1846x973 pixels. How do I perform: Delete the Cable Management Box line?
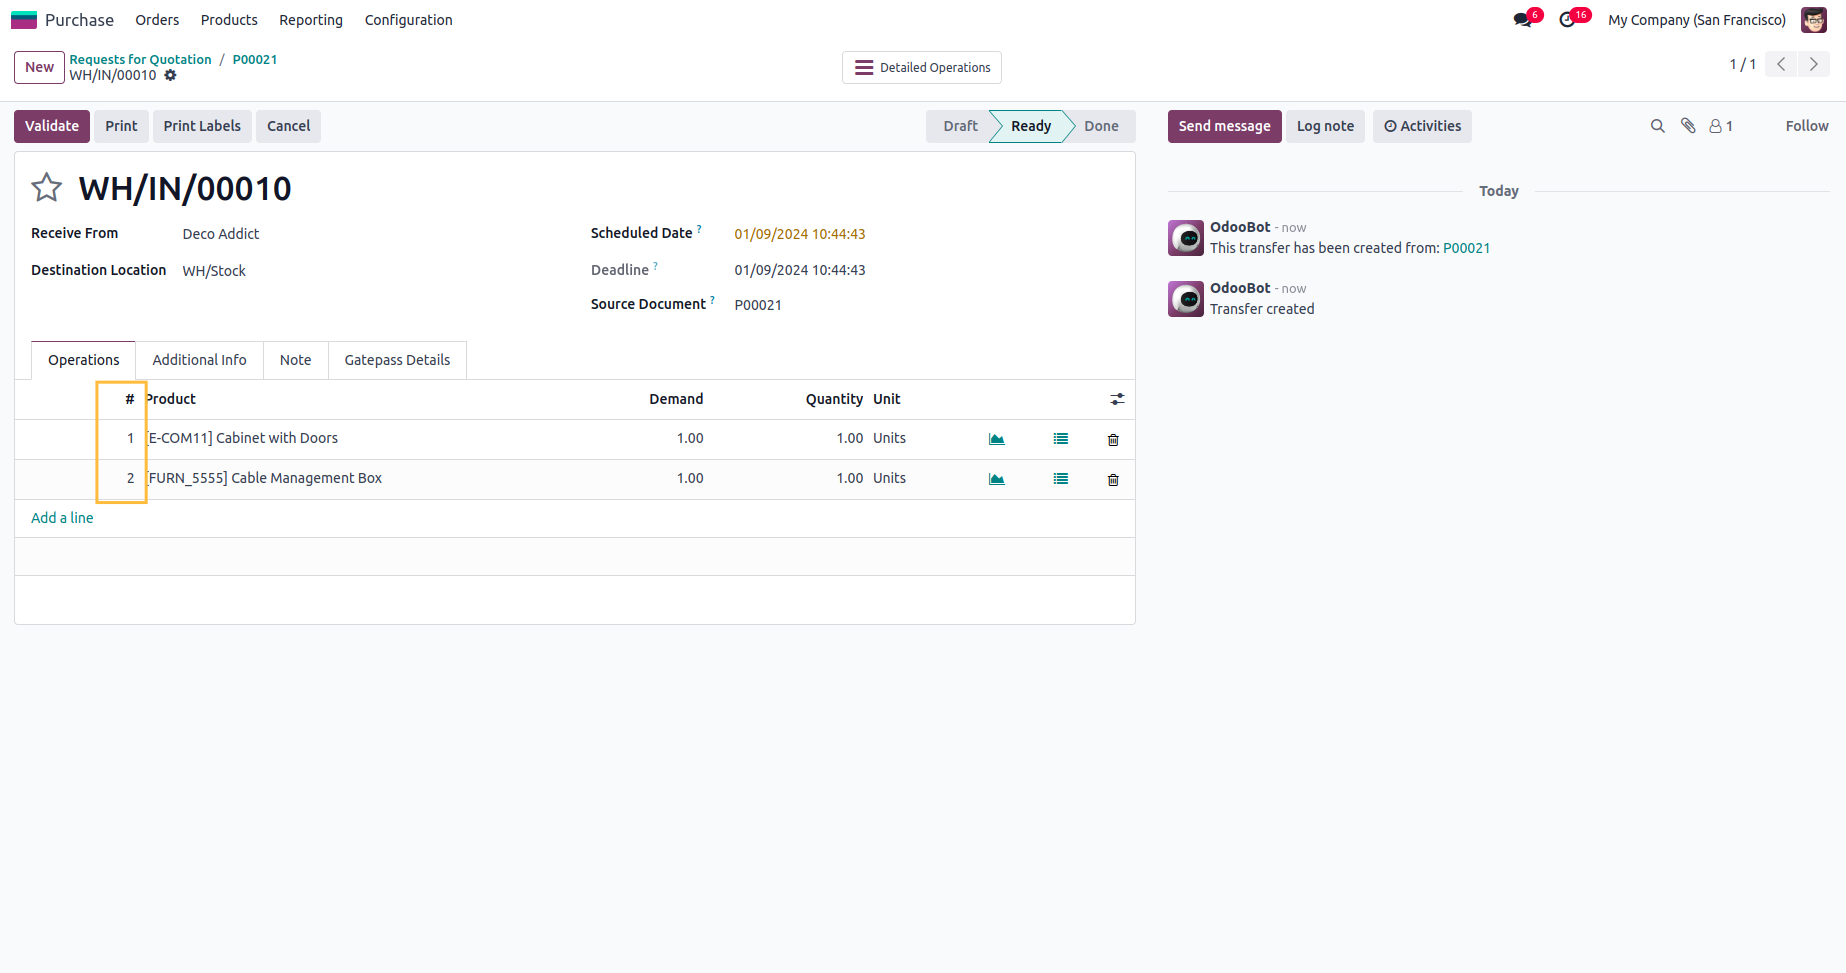(1113, 480)
